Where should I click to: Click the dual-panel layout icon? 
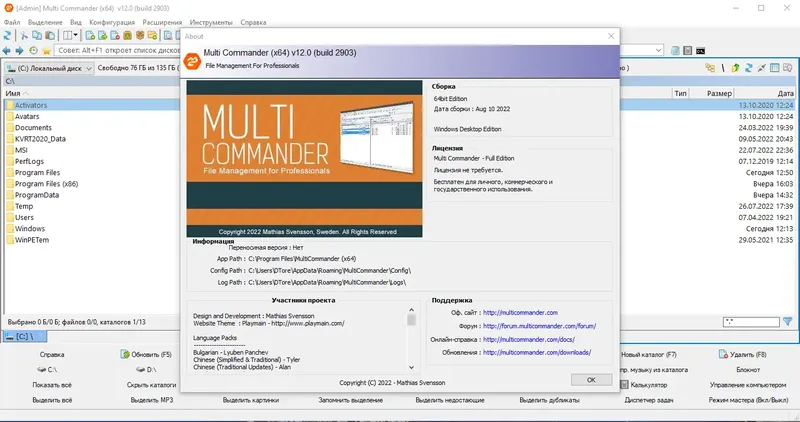pyautogui.click(x=67, y=35)
